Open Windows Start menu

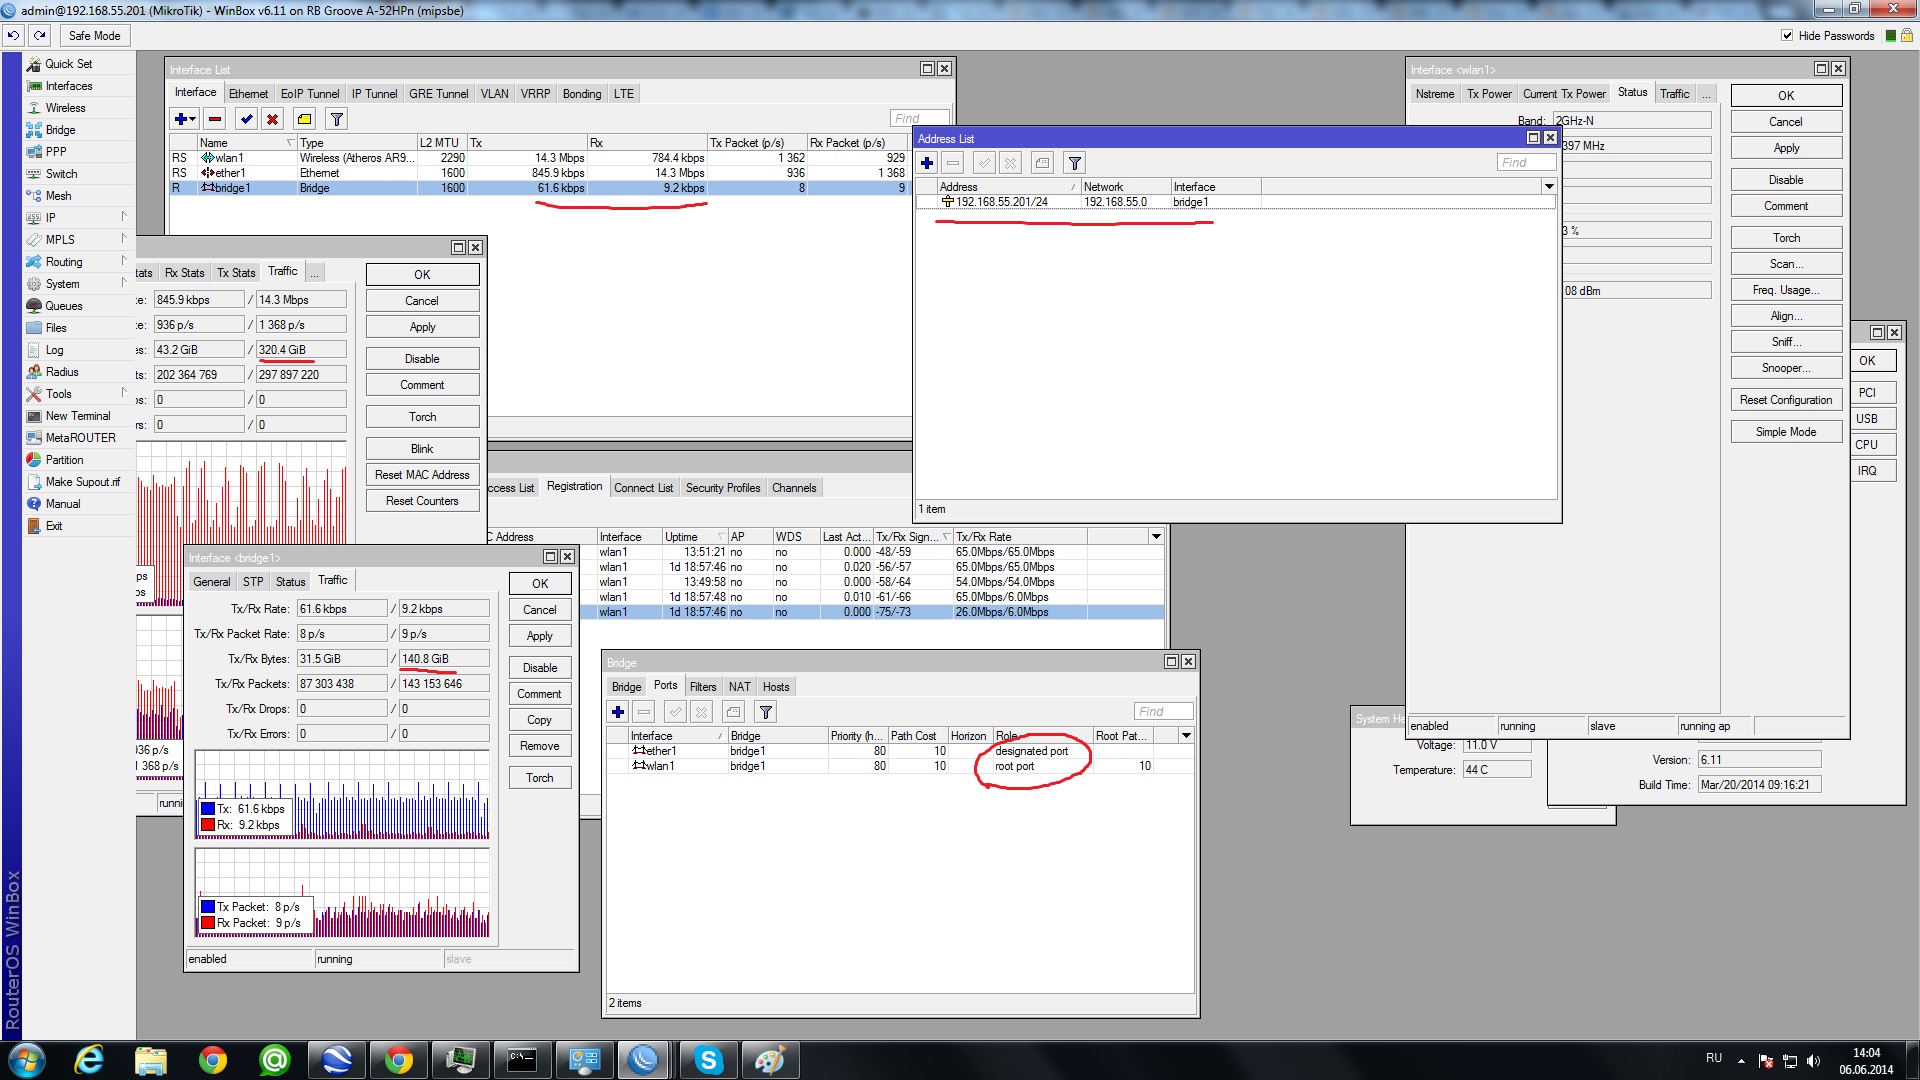tap(26, 1060)
